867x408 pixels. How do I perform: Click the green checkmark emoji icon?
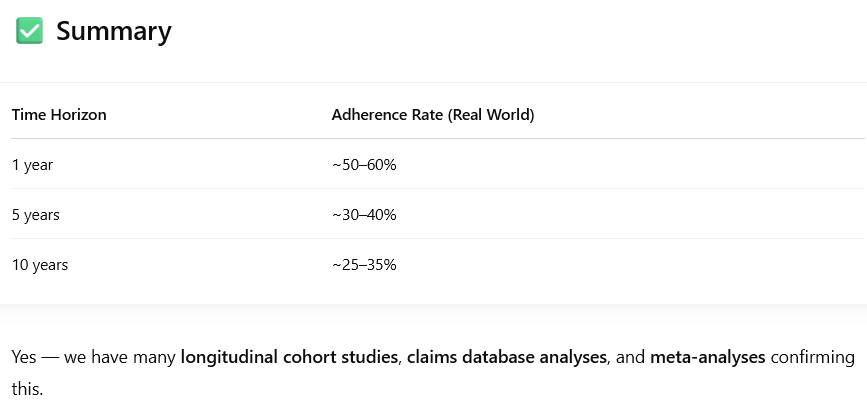pyautogui.click(x=29, y=30)
